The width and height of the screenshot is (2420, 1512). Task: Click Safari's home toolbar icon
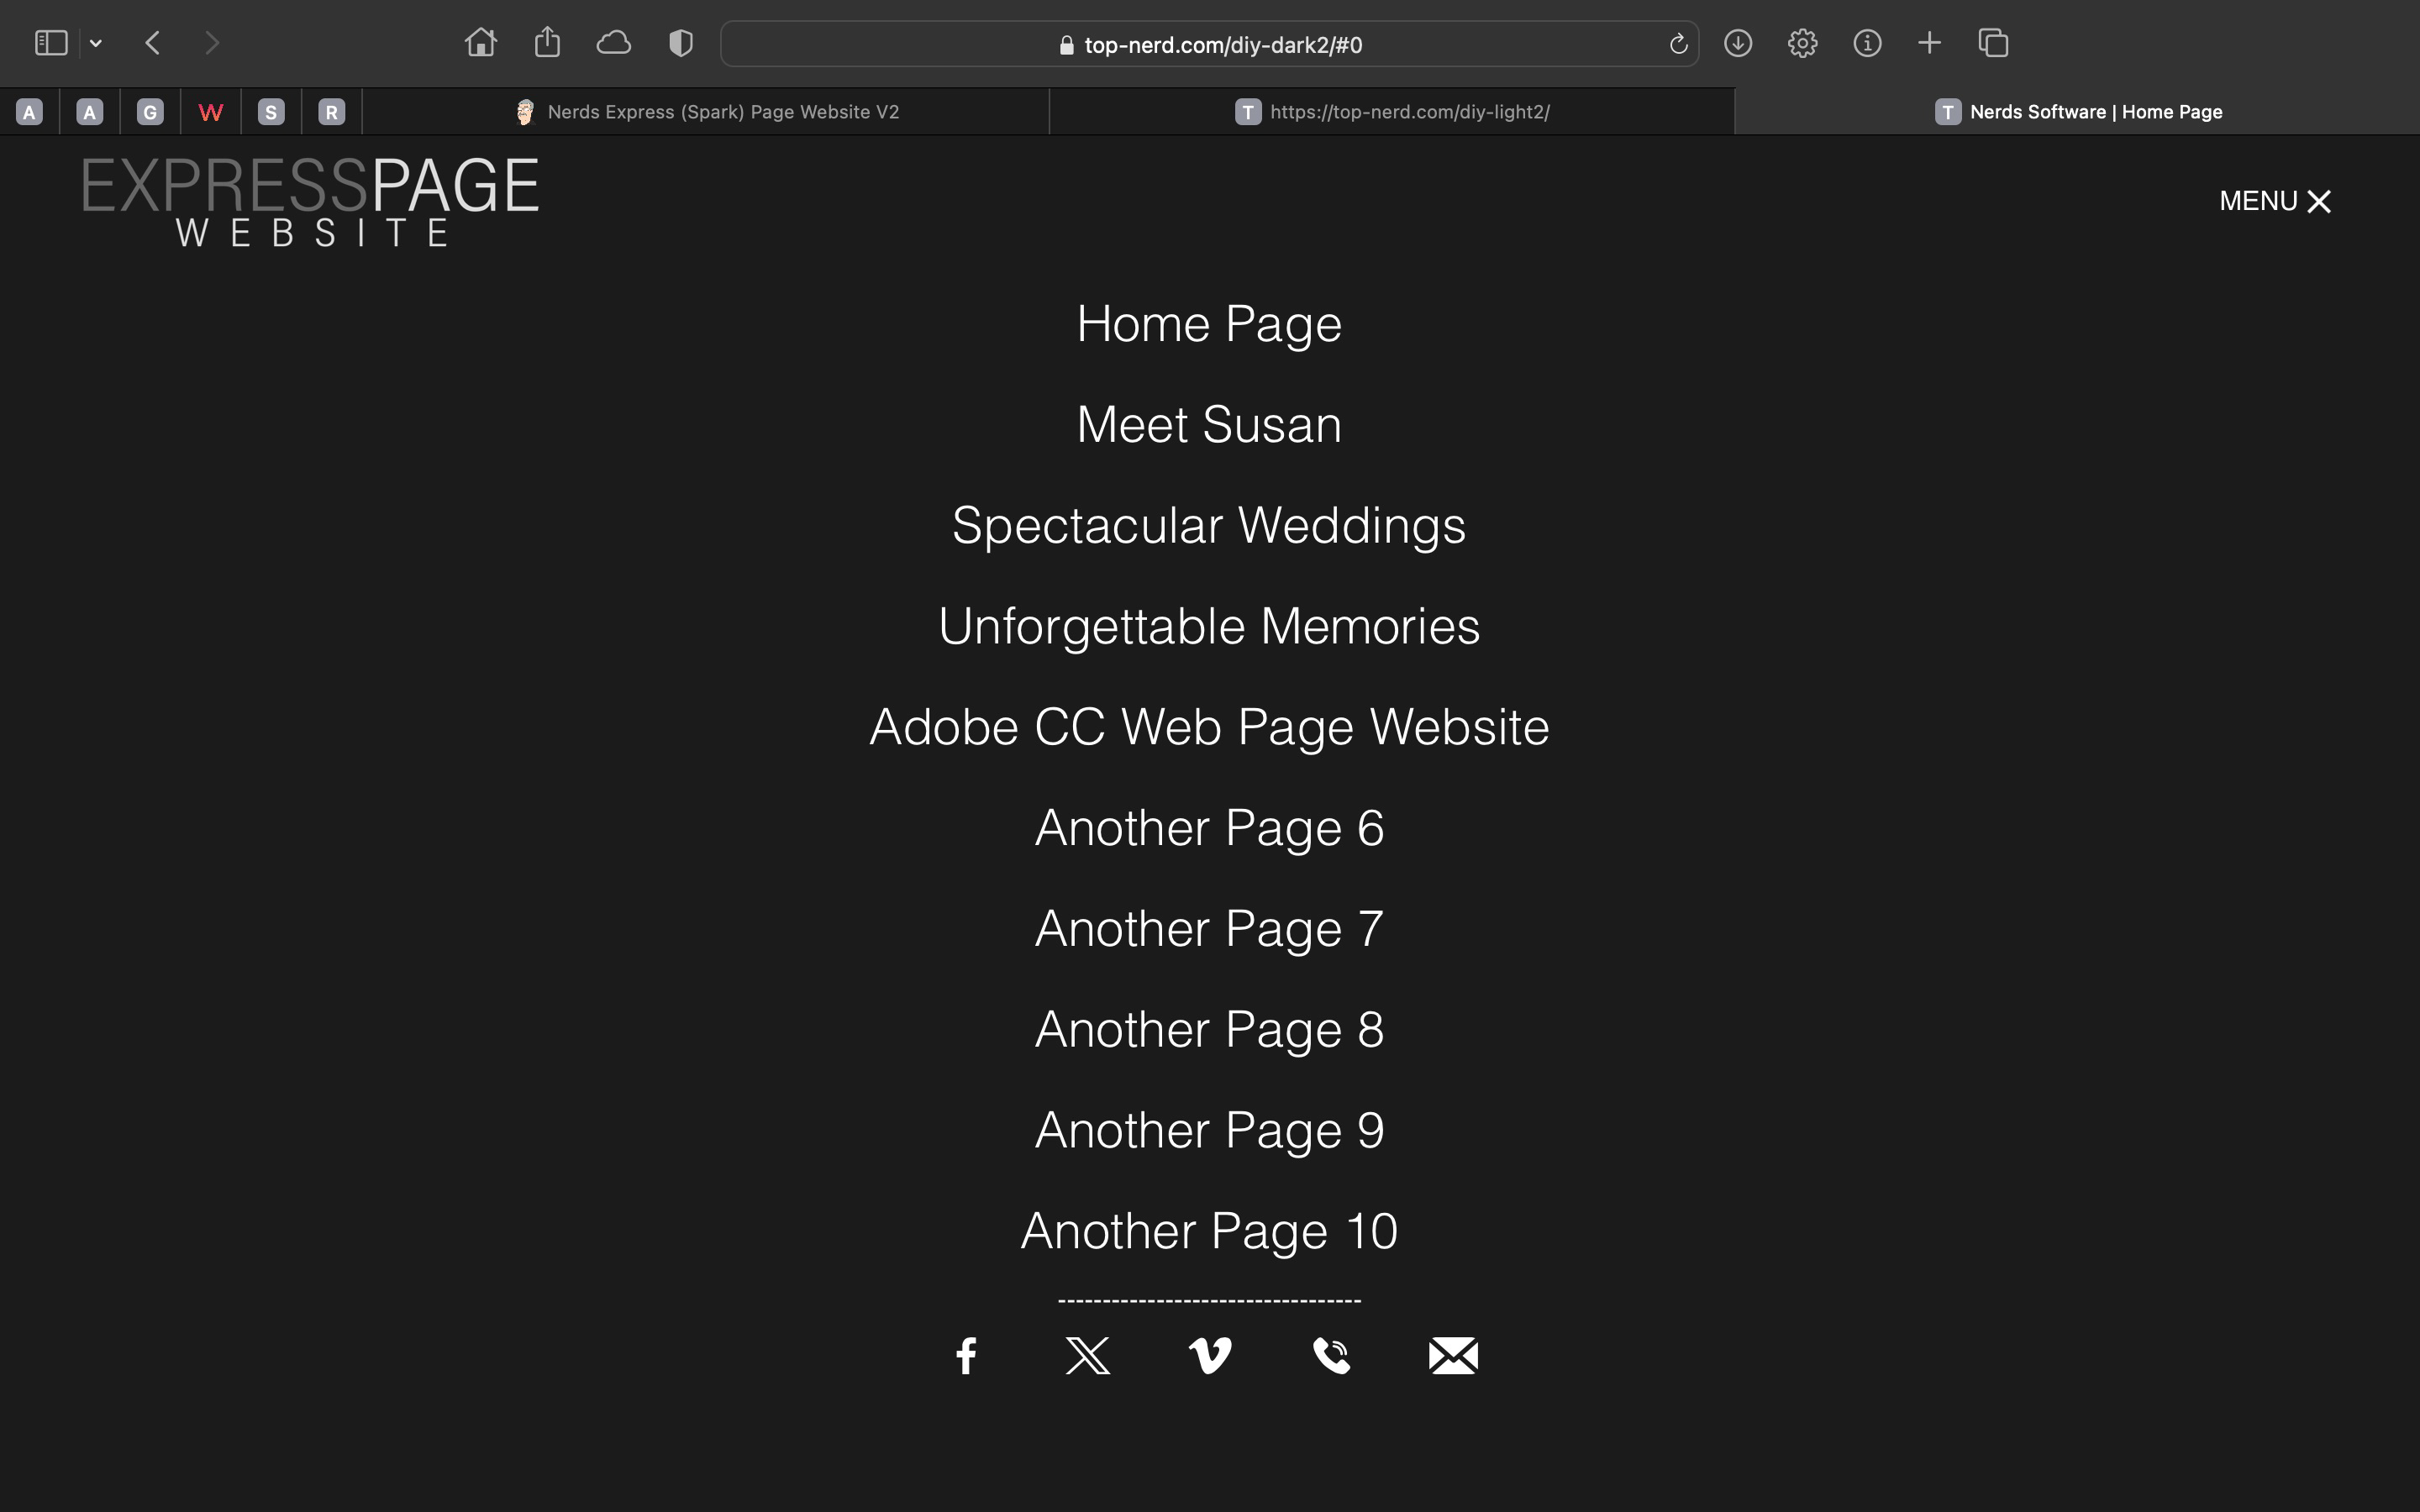coord(481,43)
